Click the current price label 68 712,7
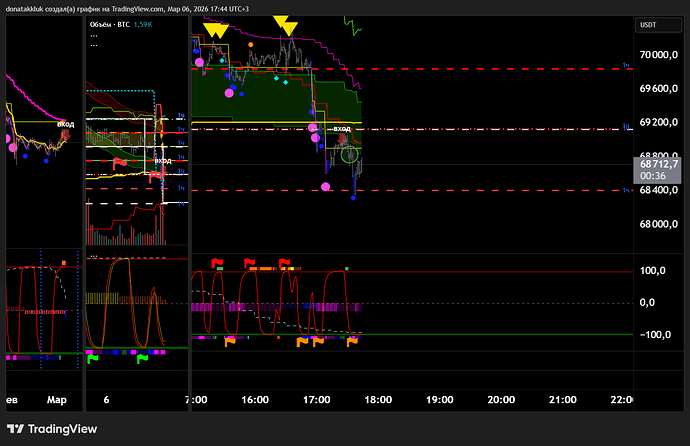This screenshot has height=446, width=690. click(x=659, y=162)
